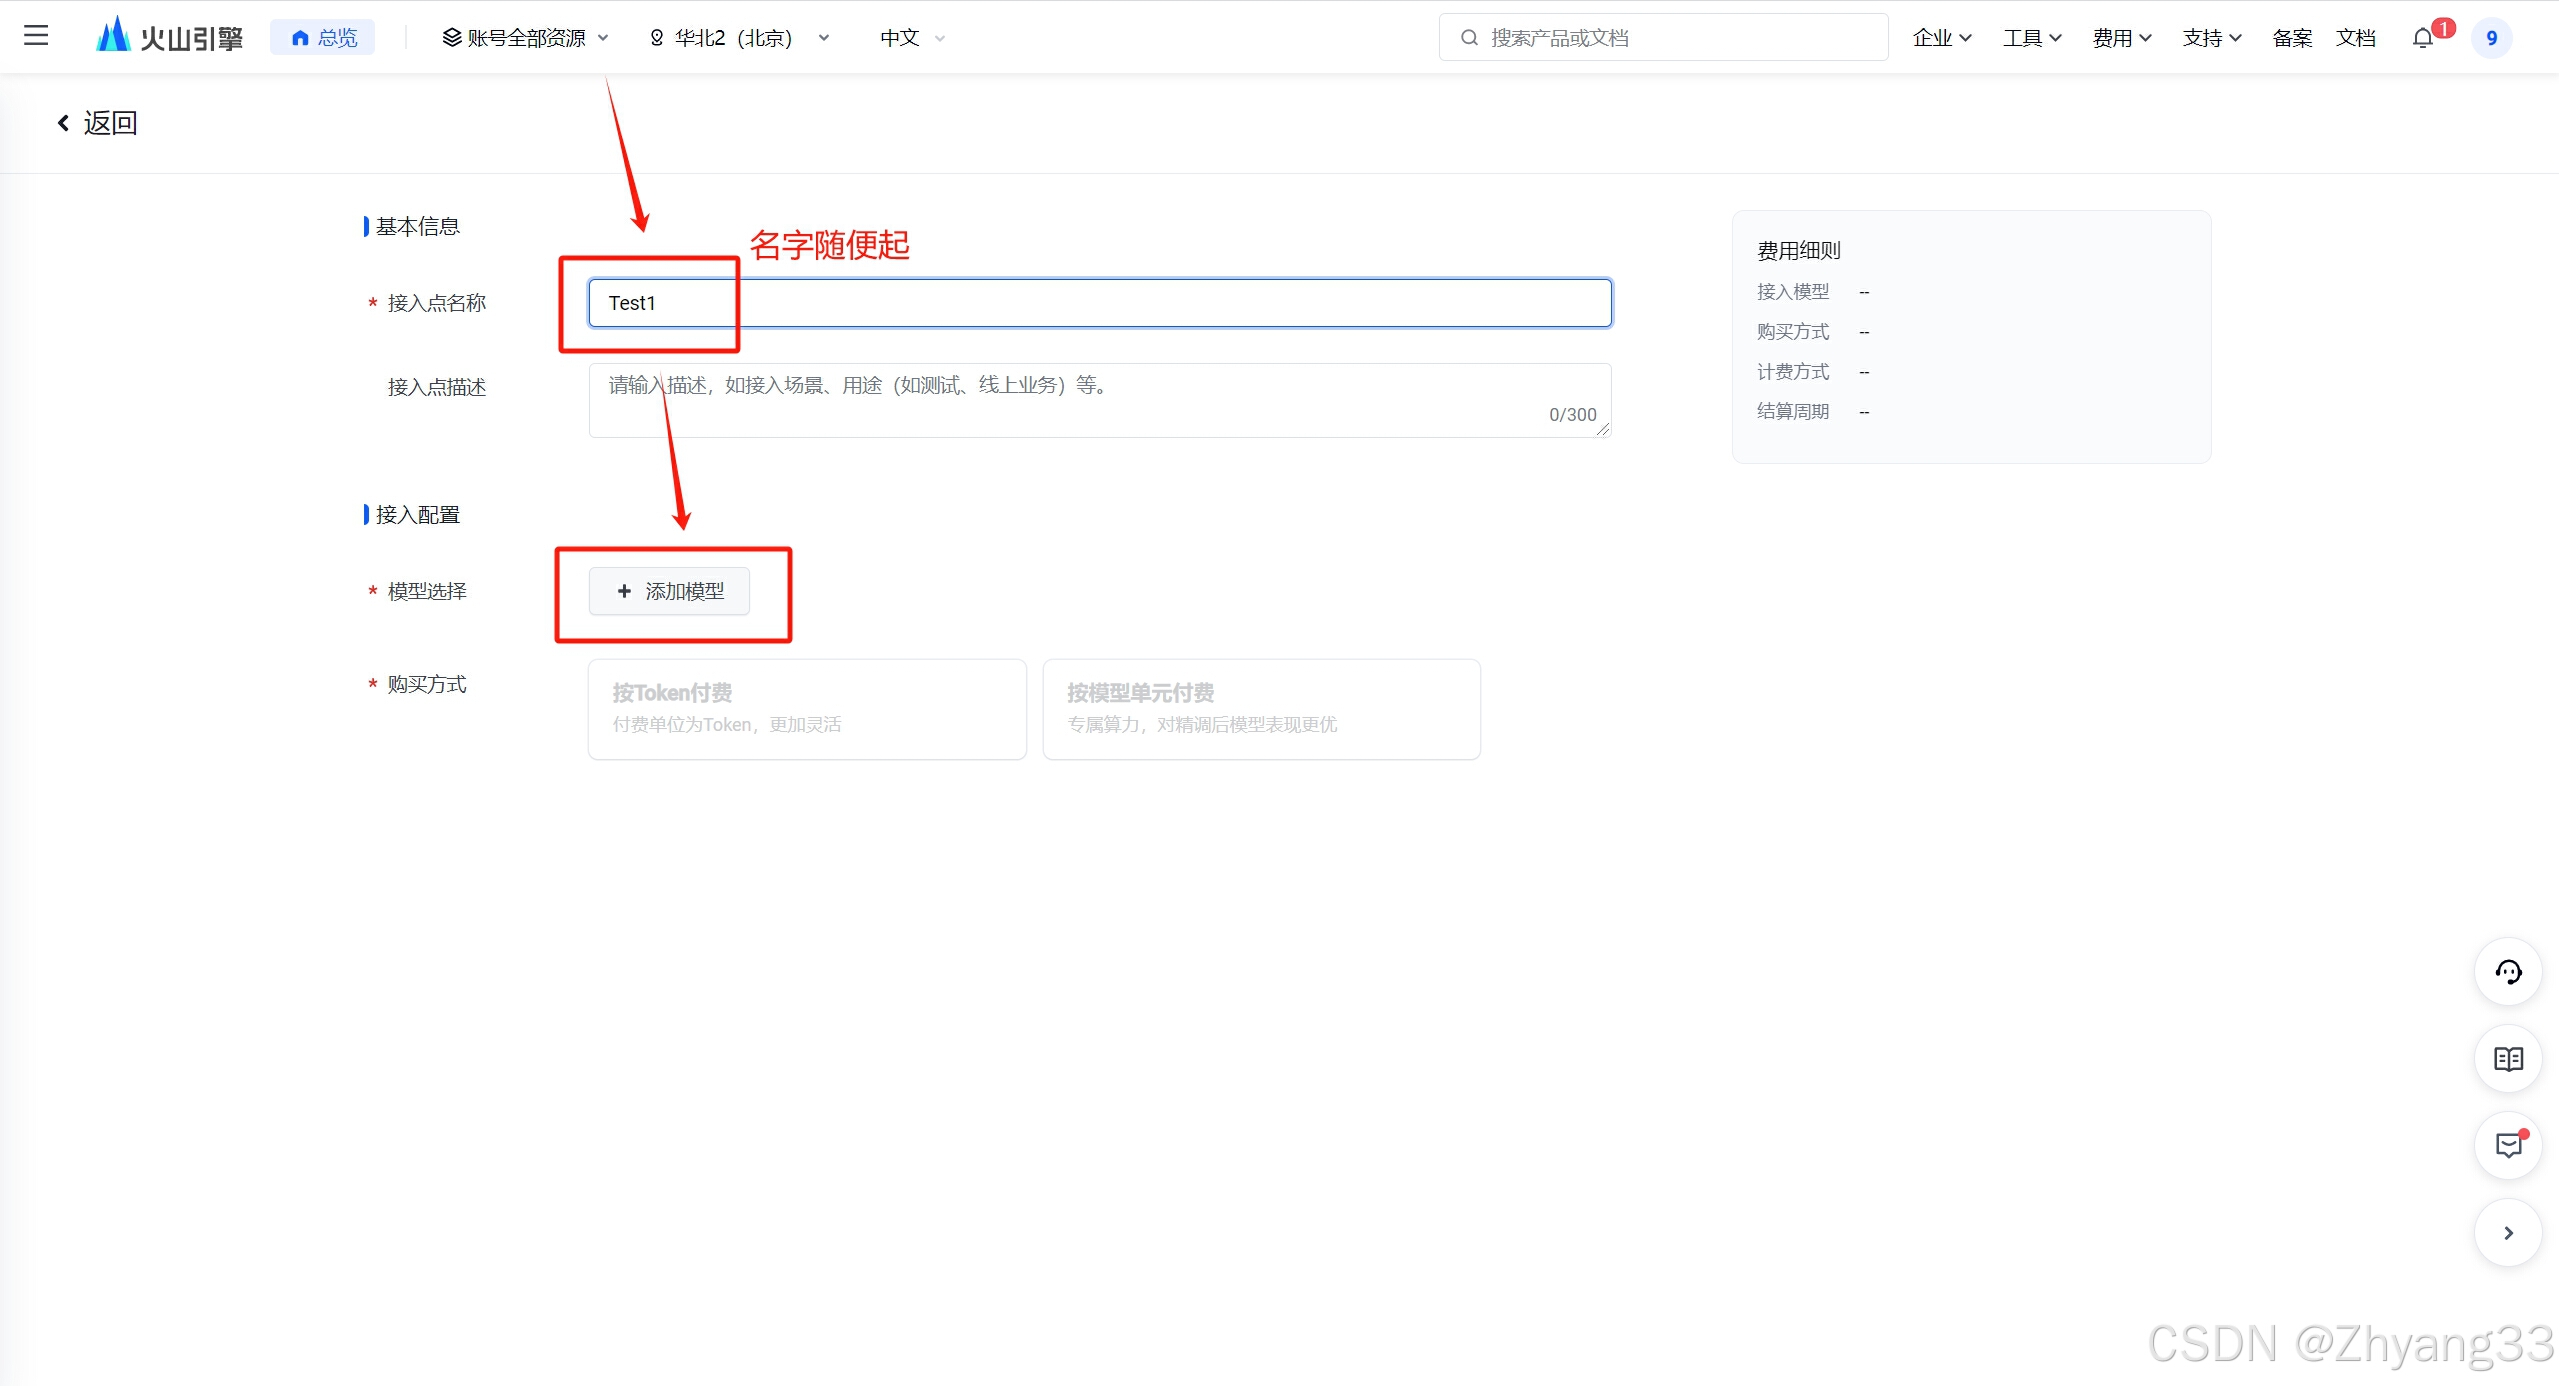The width and height of the screenshot is (2559, 1386).
Task: Select pay-by-model-unit purchase option
Action: (1260, 708)
